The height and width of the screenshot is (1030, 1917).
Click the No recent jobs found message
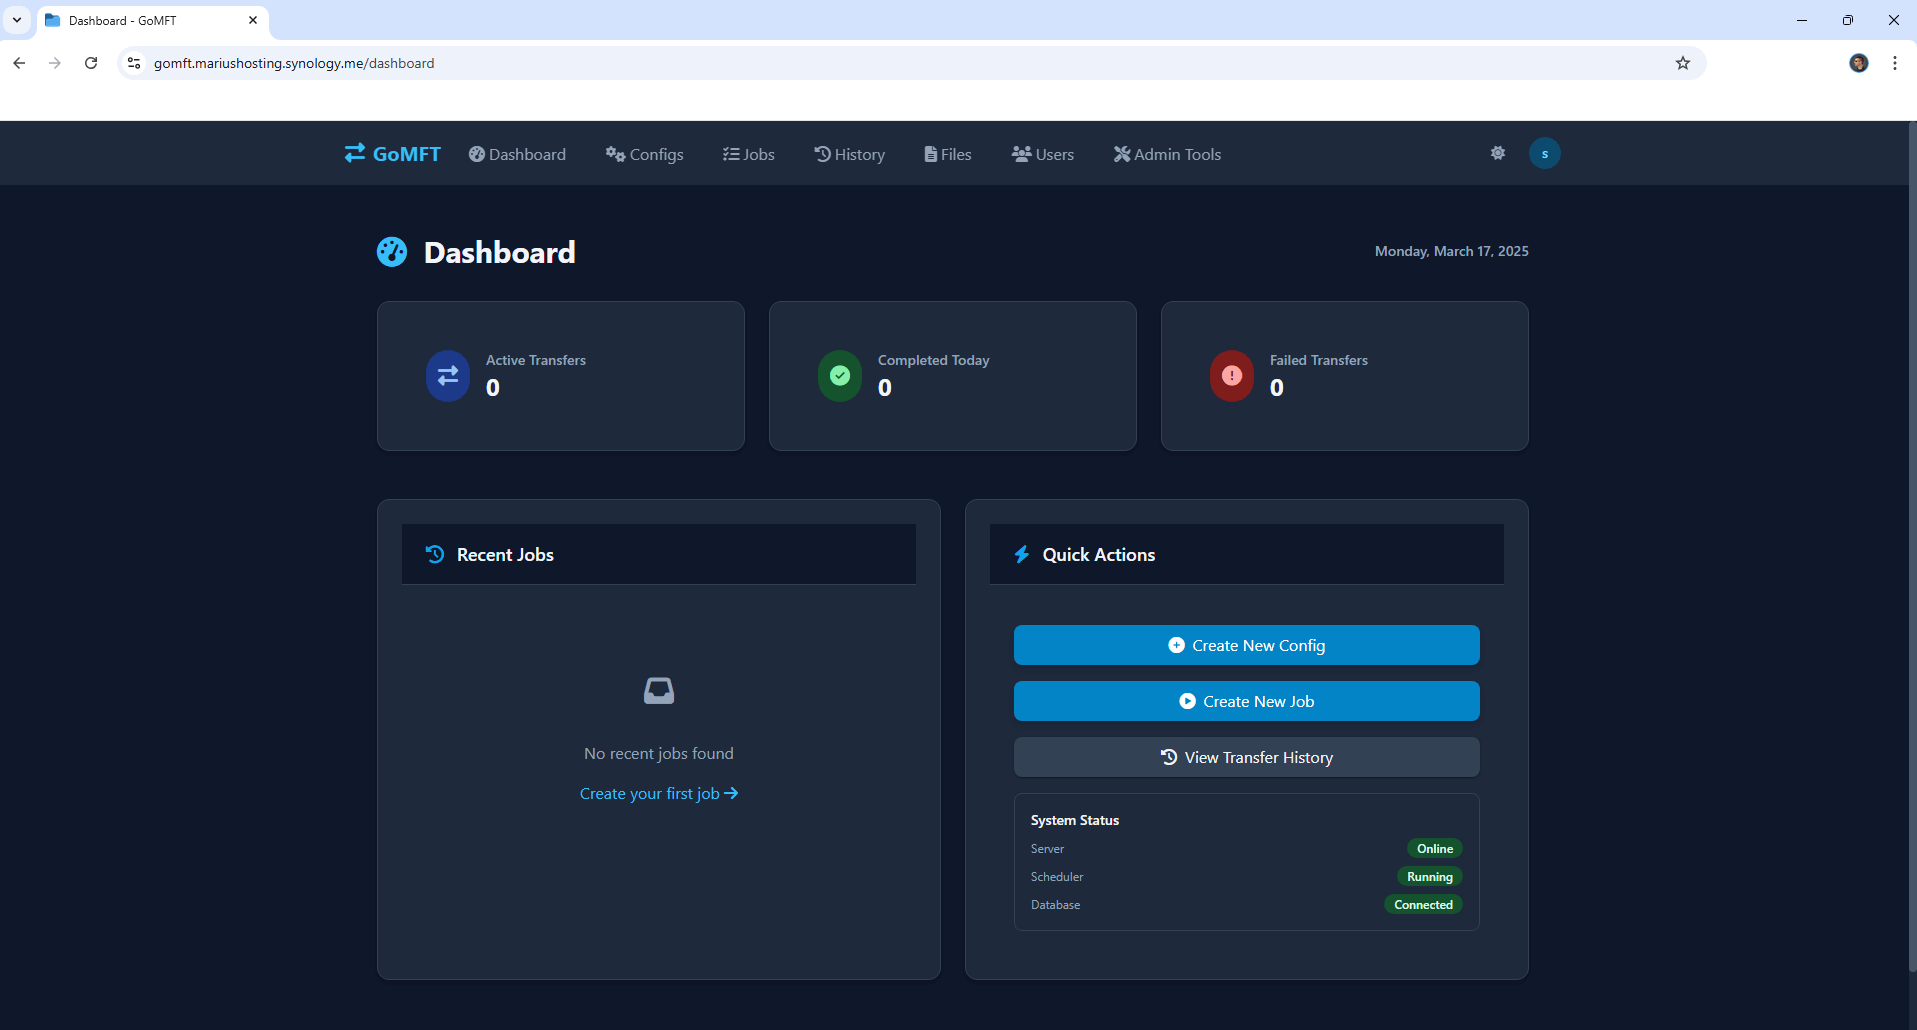pyautogui.click(x=659, y=753)
